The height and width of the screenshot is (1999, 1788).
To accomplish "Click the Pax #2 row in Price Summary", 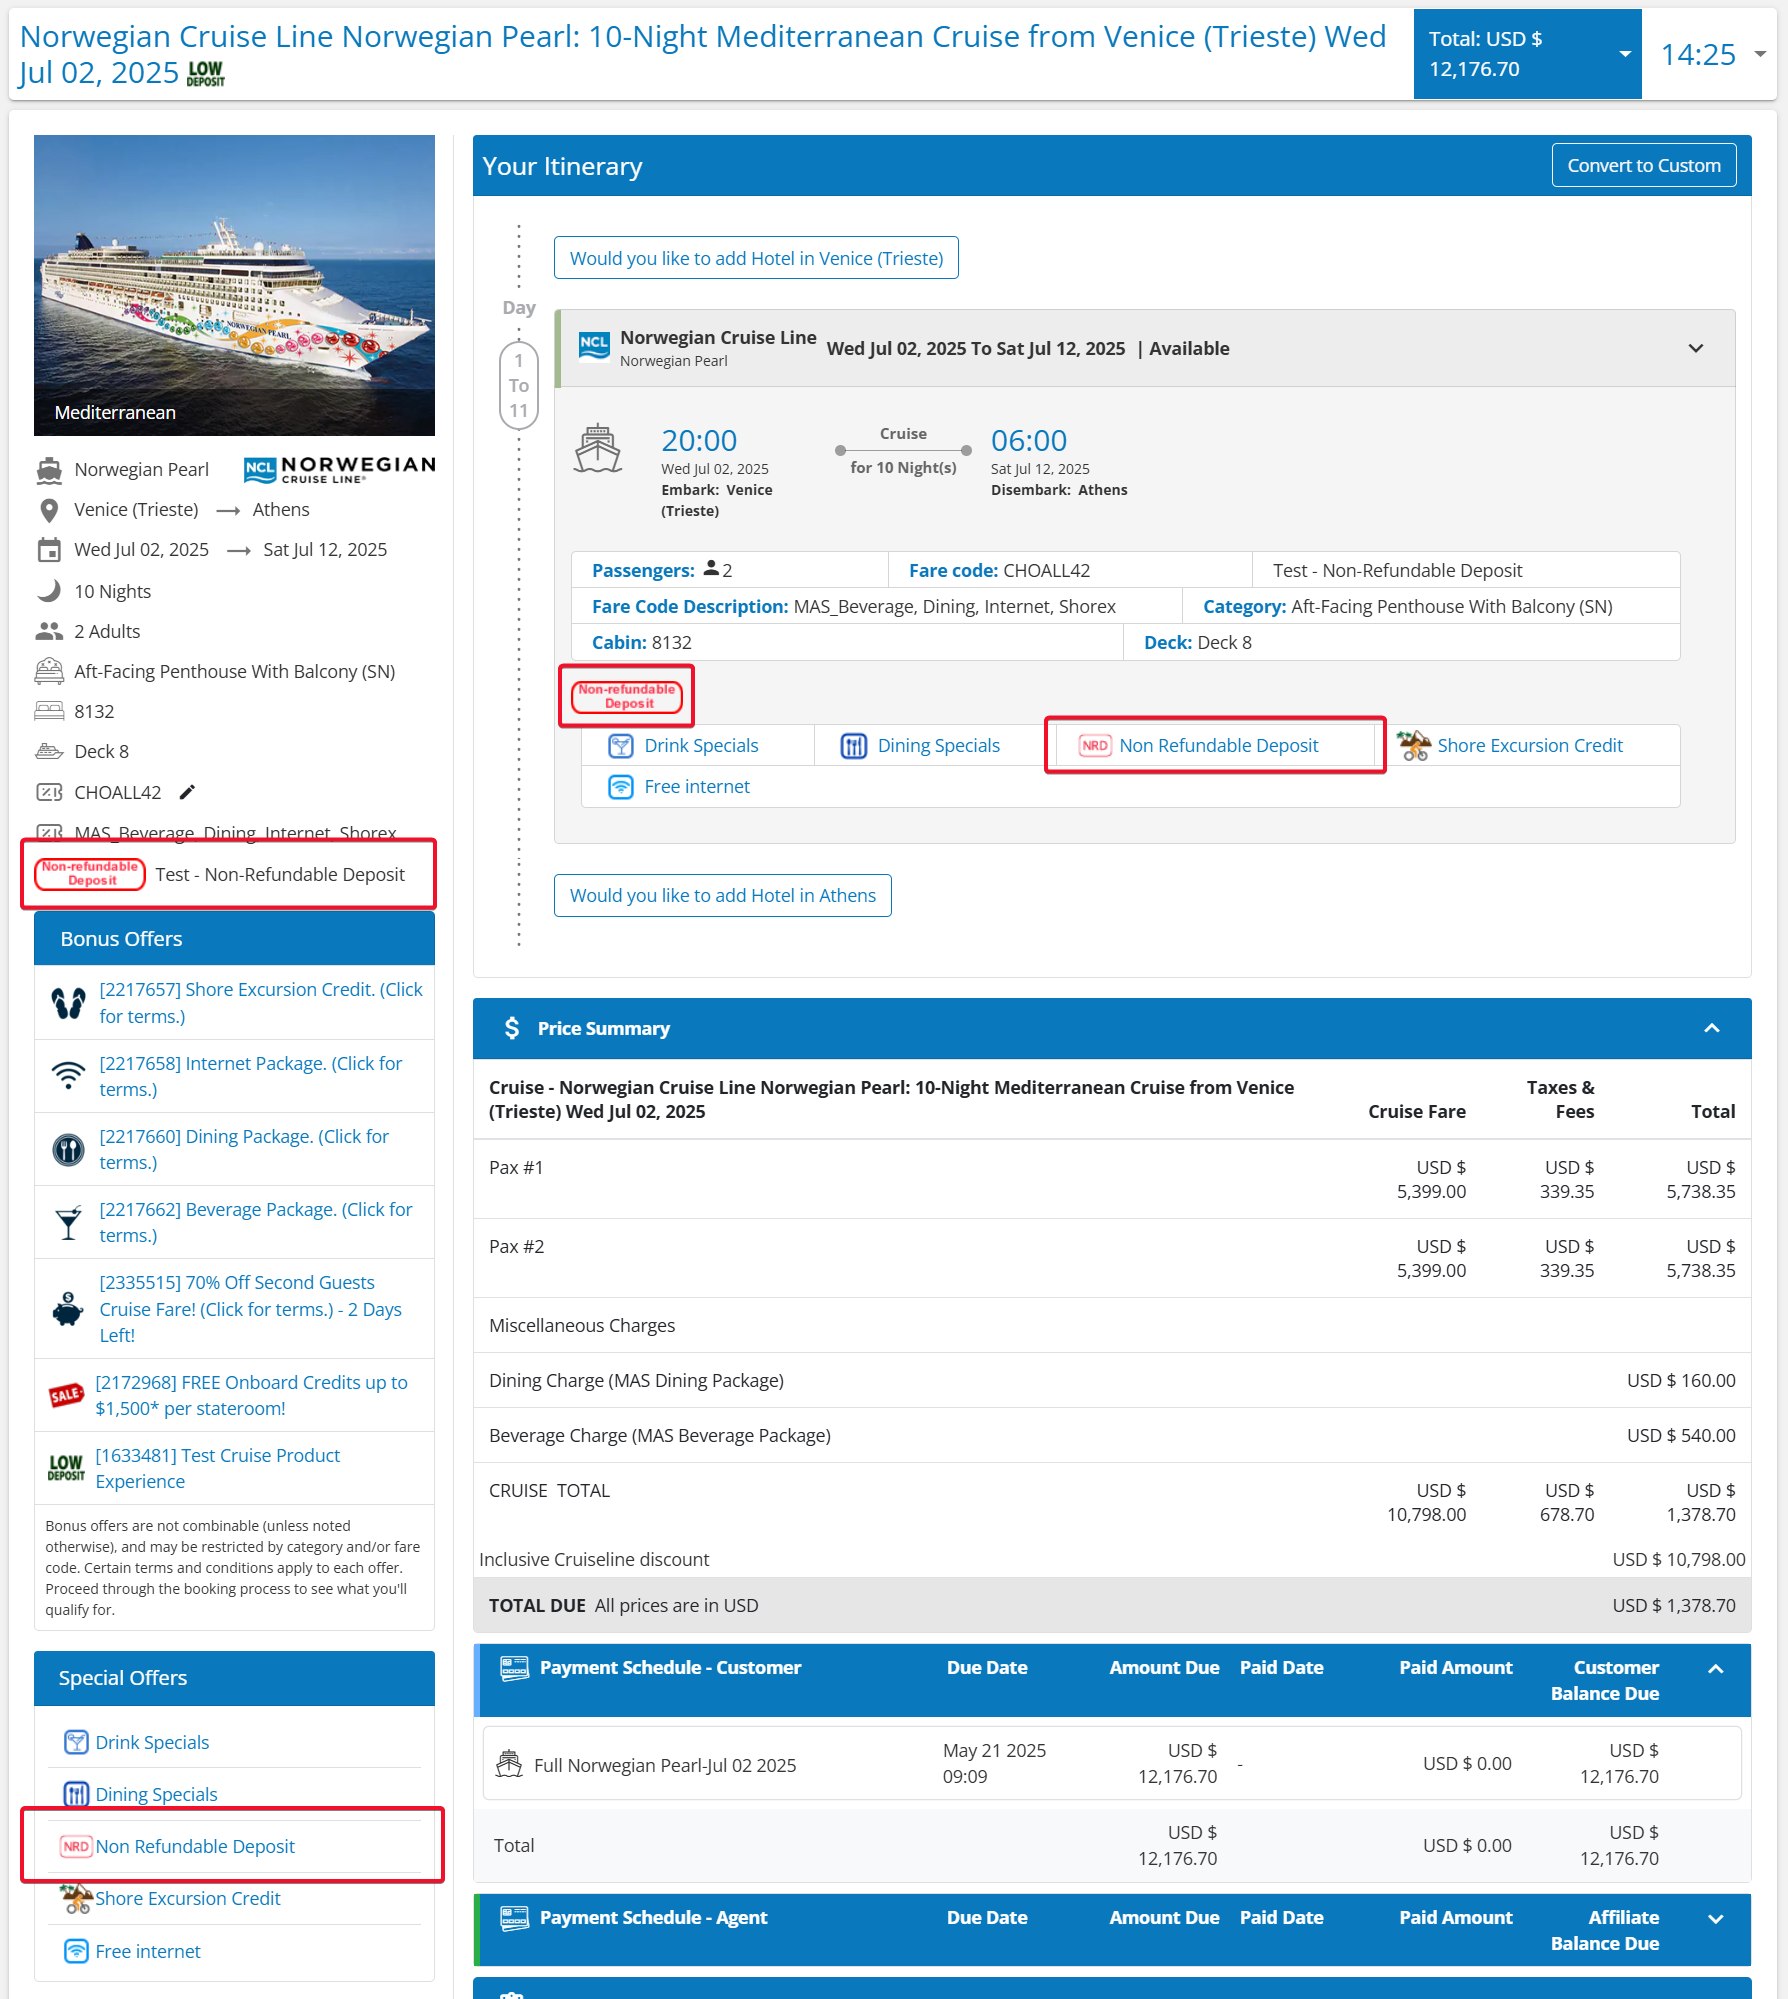I will tap(1112, 1258).
